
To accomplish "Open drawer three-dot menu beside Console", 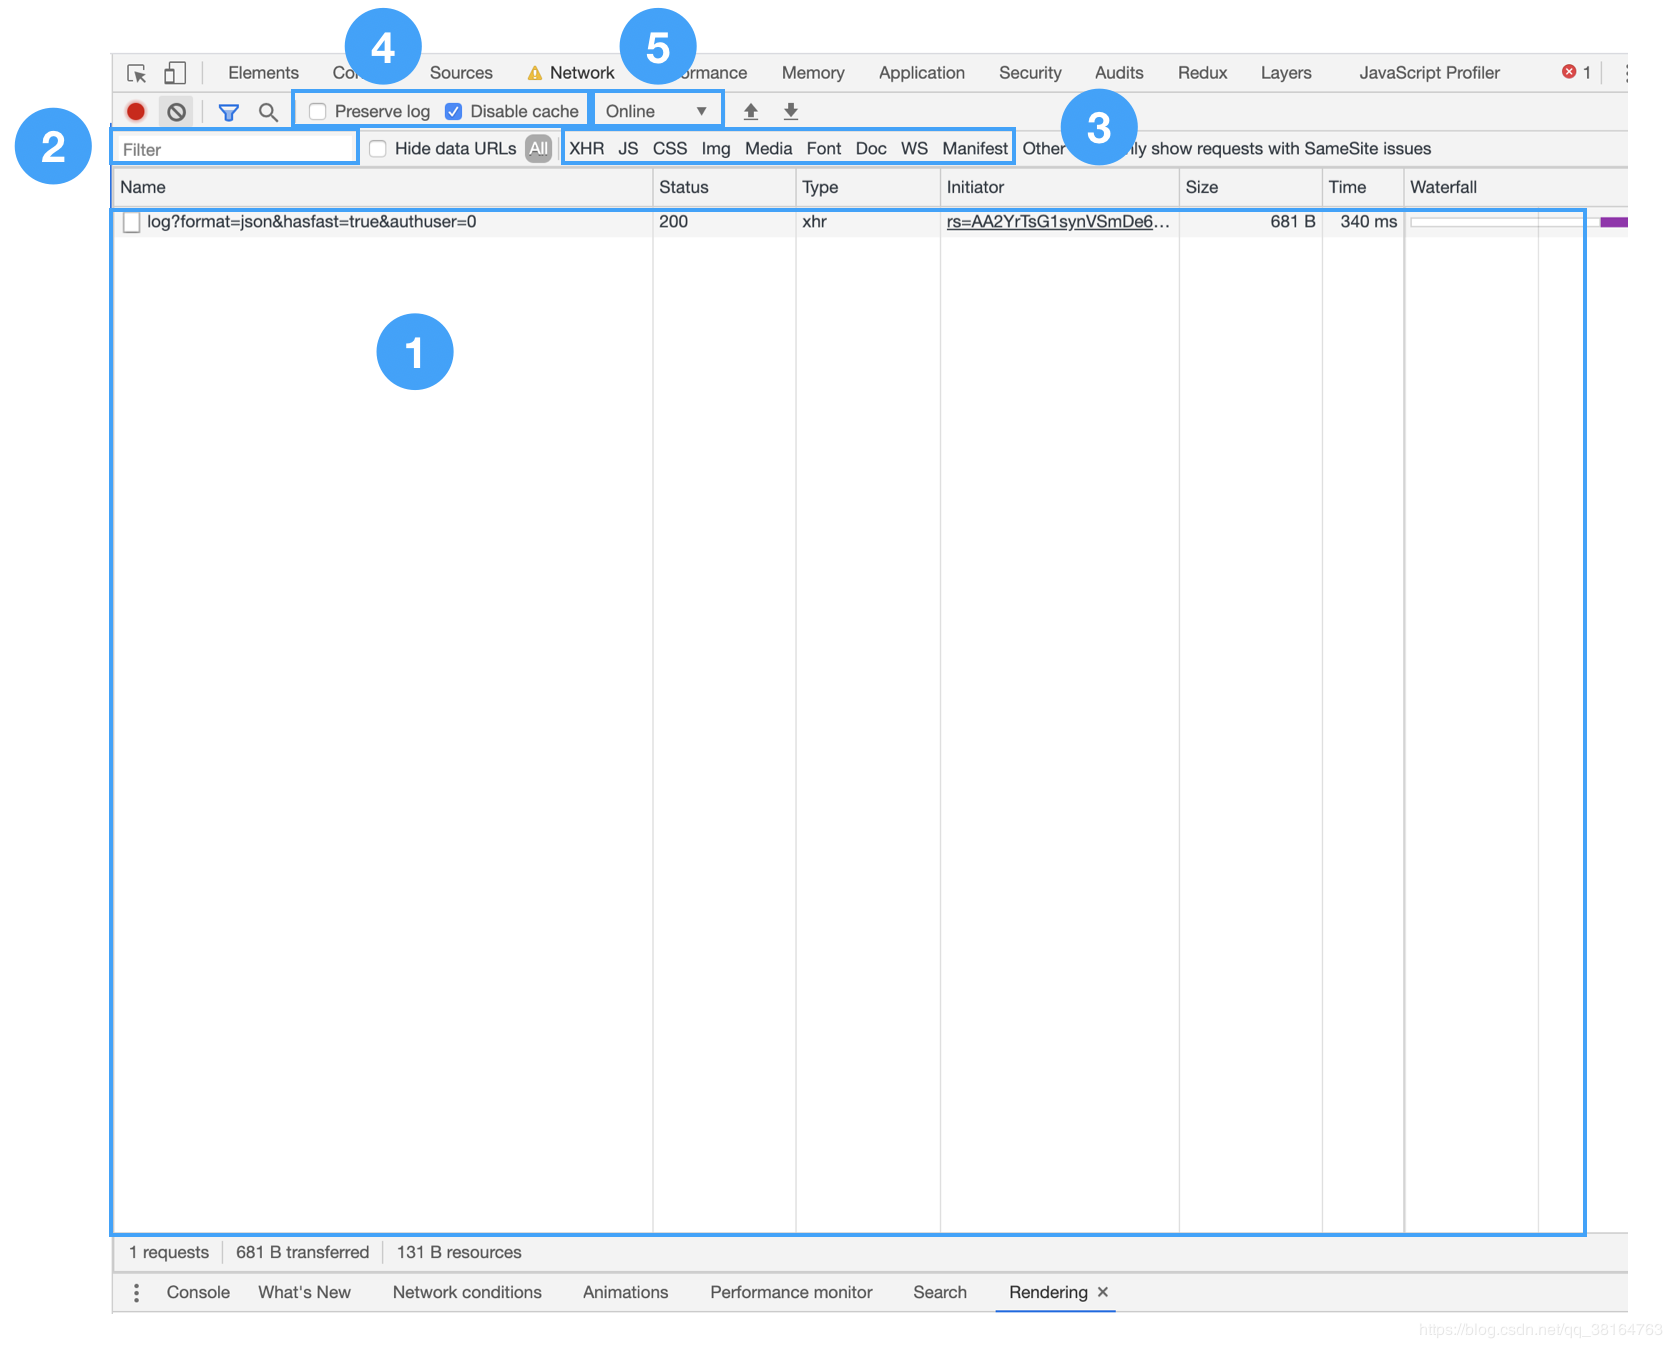I will [136, 1293].
